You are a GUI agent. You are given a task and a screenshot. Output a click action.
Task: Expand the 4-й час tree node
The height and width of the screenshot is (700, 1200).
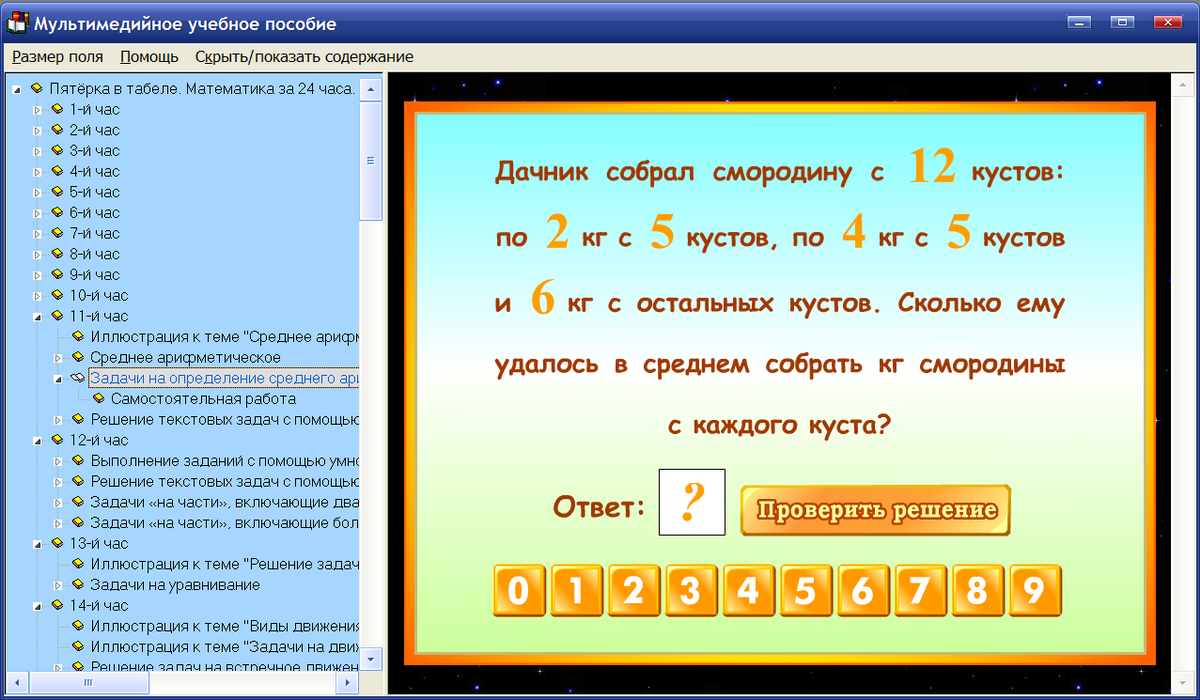[38, 171]
